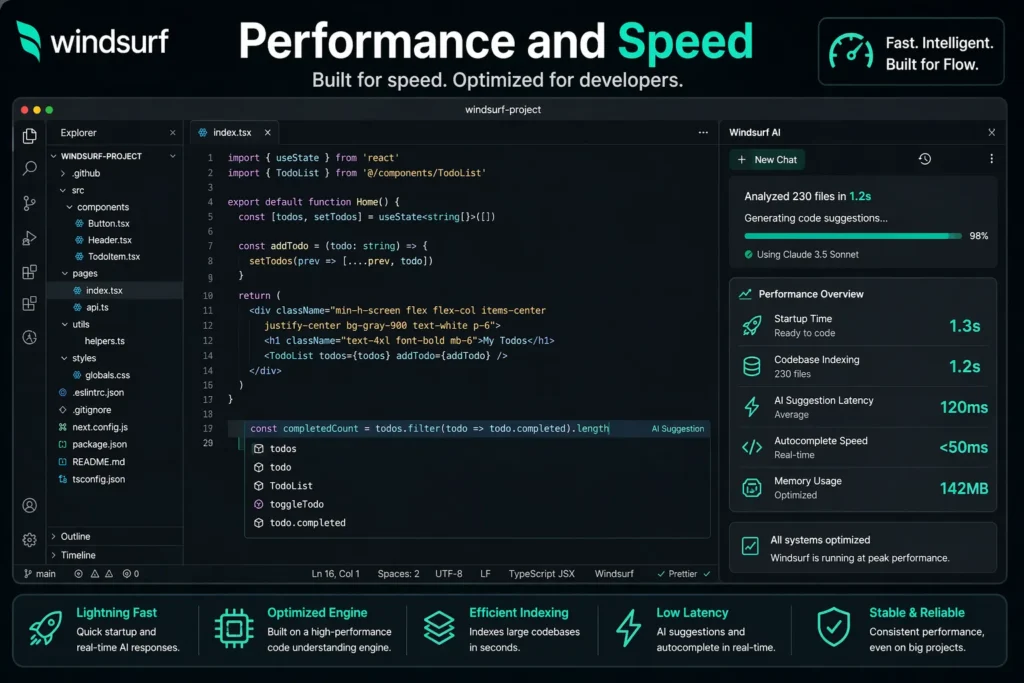Image resolution: width=1024 pixels, height=683 pixels.
Task: Open tsconfig.json file
Action: (x=99, y=479)
